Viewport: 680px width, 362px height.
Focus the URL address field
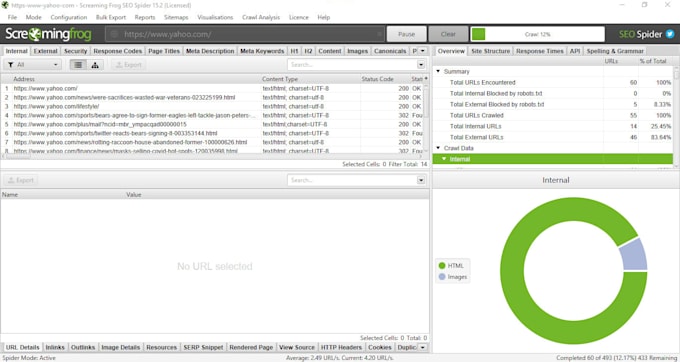245,34
